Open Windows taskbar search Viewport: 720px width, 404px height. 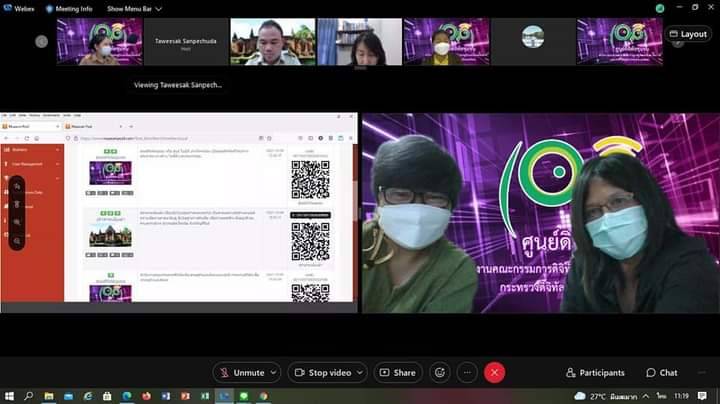[x=28, y=396]
